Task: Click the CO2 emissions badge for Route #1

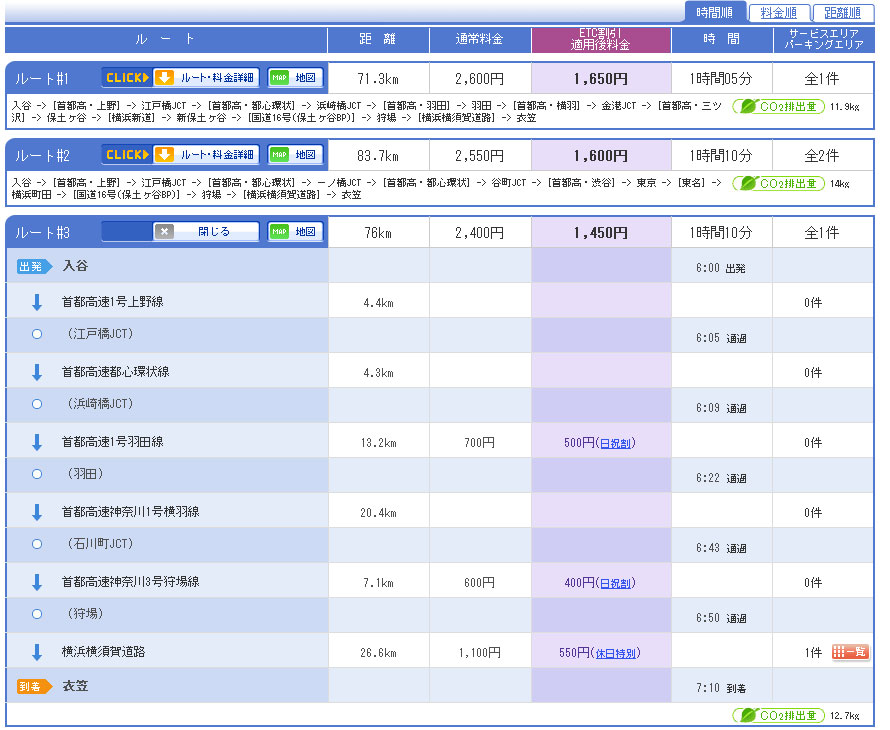Action: (779, 106)
